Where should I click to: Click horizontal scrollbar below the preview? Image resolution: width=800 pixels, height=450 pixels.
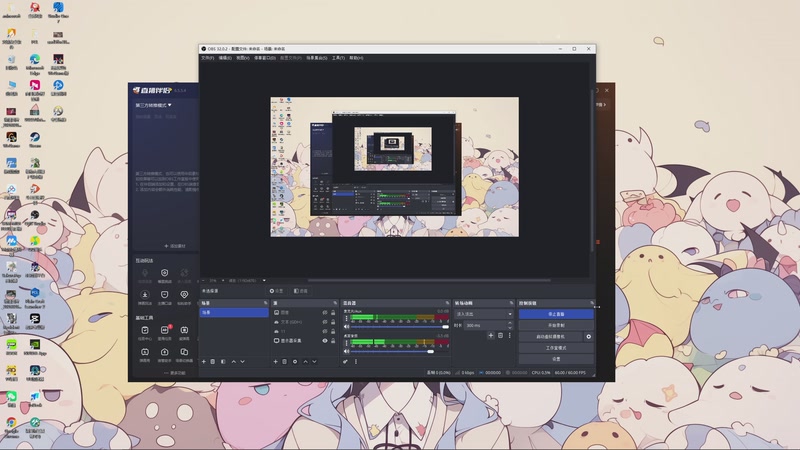coord(429,280)
